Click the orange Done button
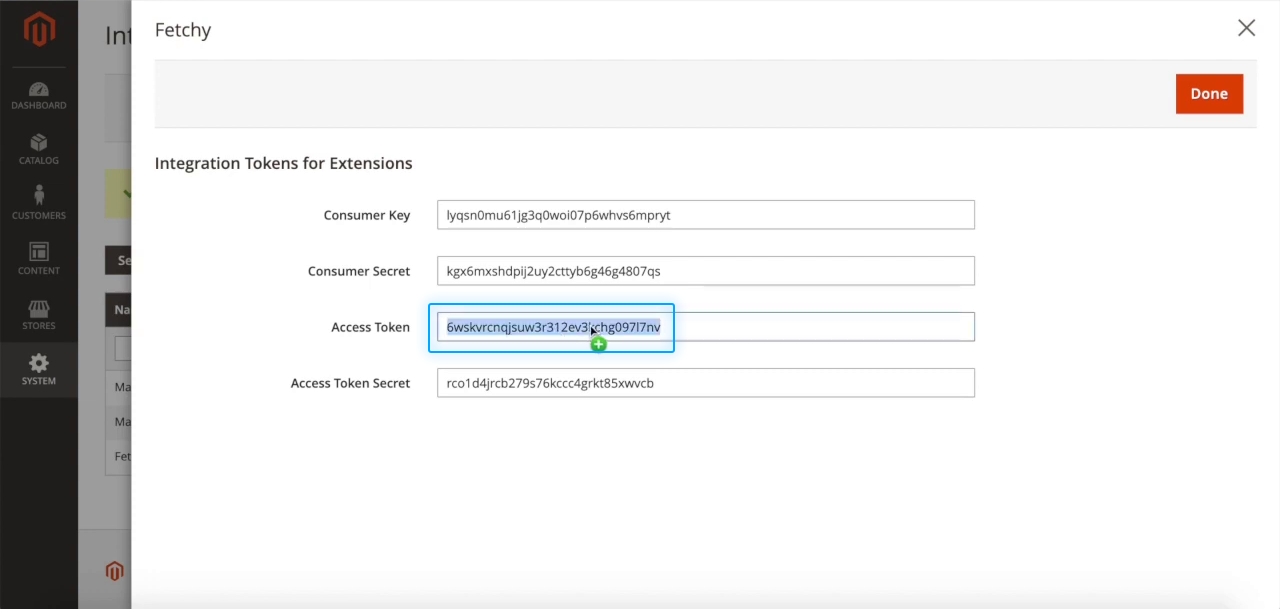The height and width of the screenshot is (609, 1280). [x=1209, y=94]
